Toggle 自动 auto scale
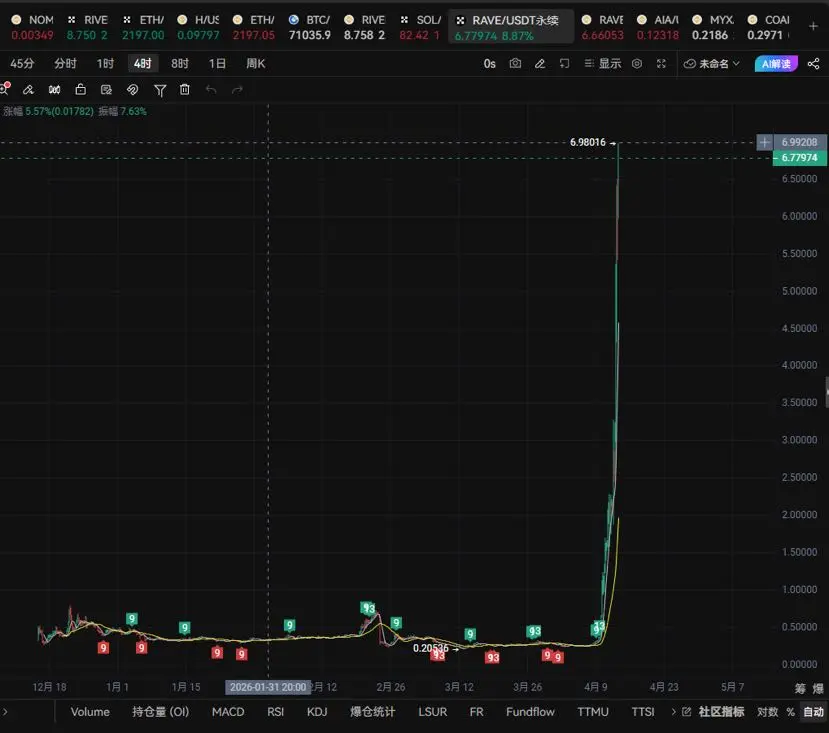Image resolution: width=829 pixels, height=733 pixels. [814, 712]
